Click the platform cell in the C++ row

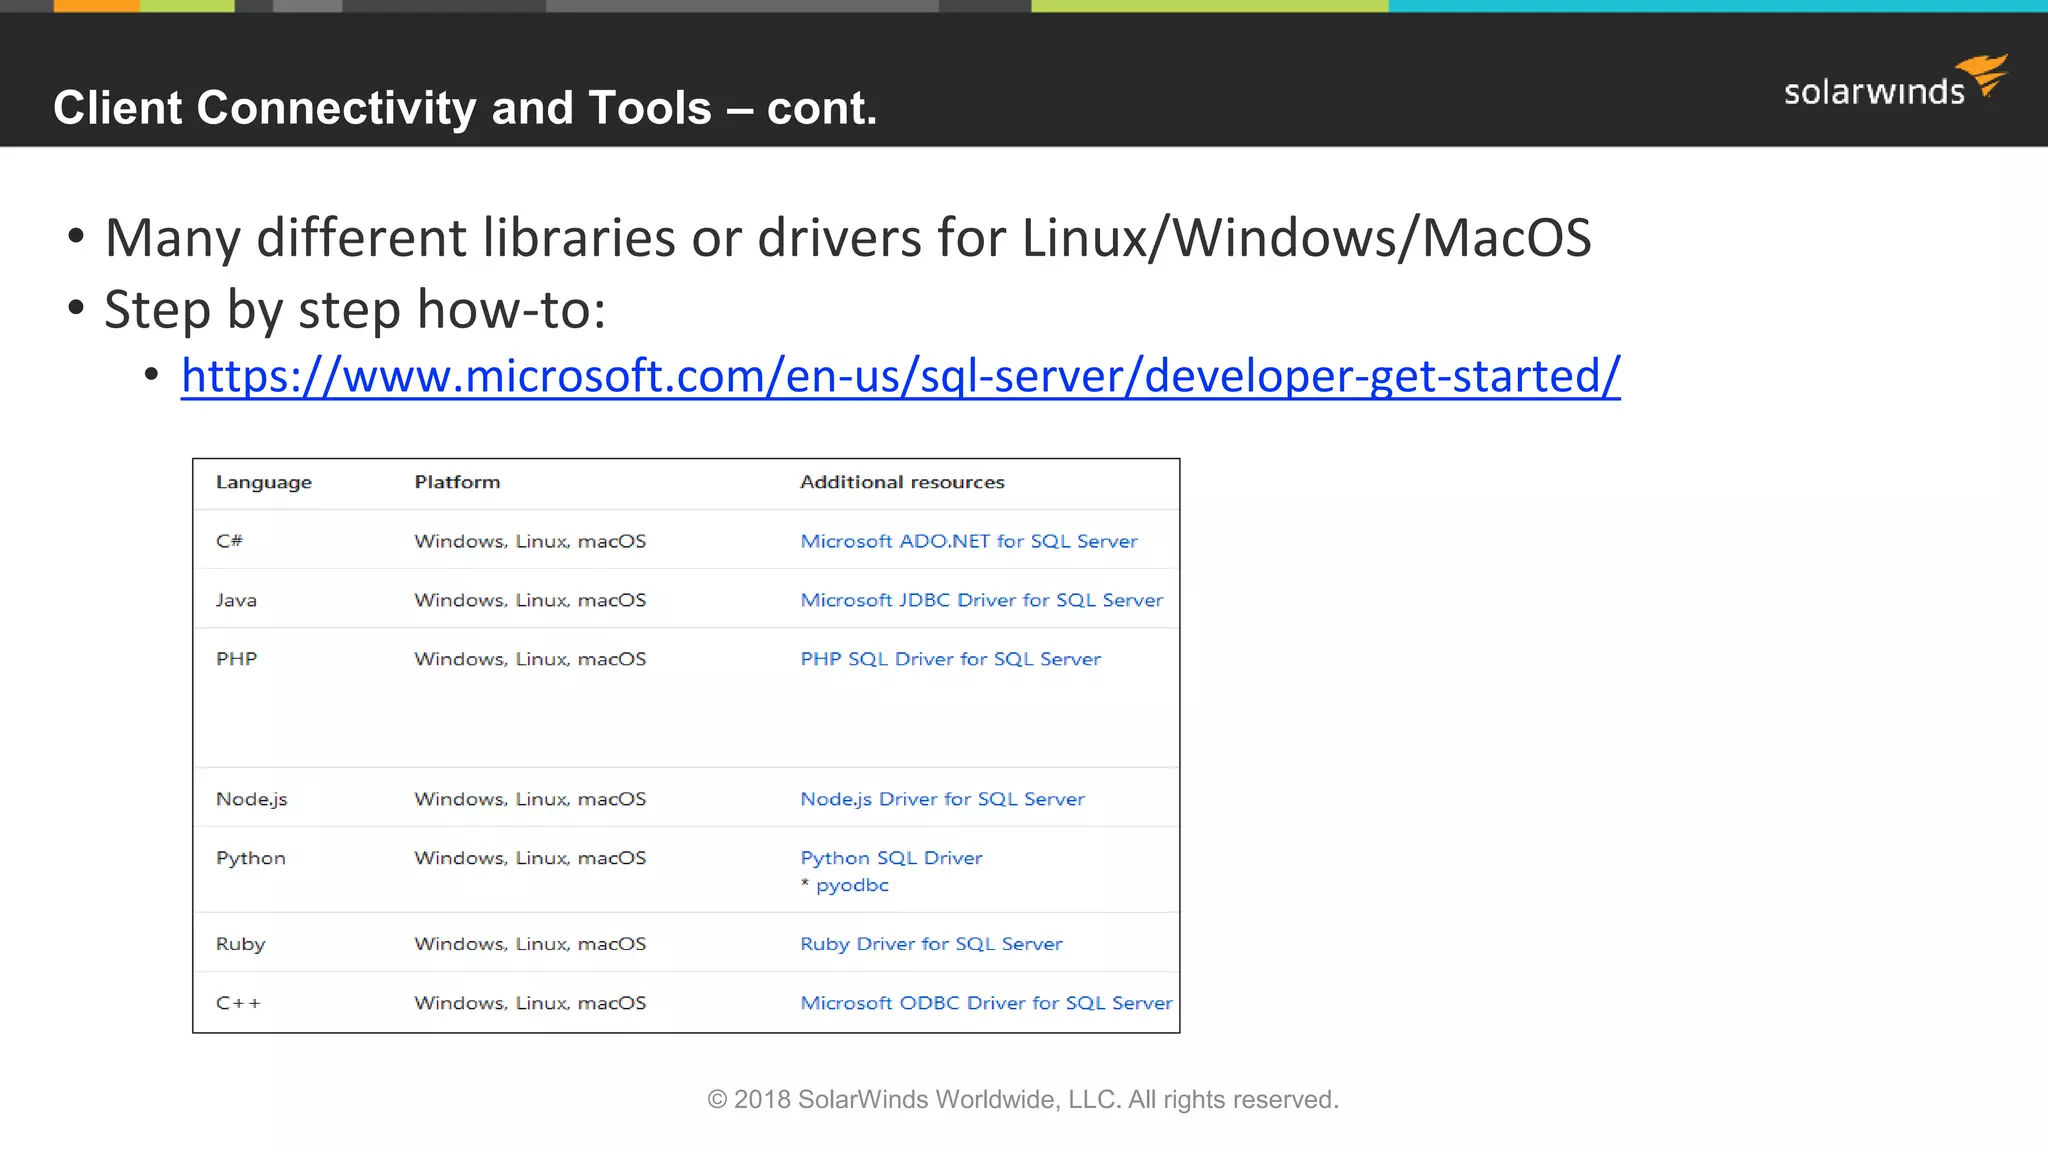click(x=530, y=1003)
